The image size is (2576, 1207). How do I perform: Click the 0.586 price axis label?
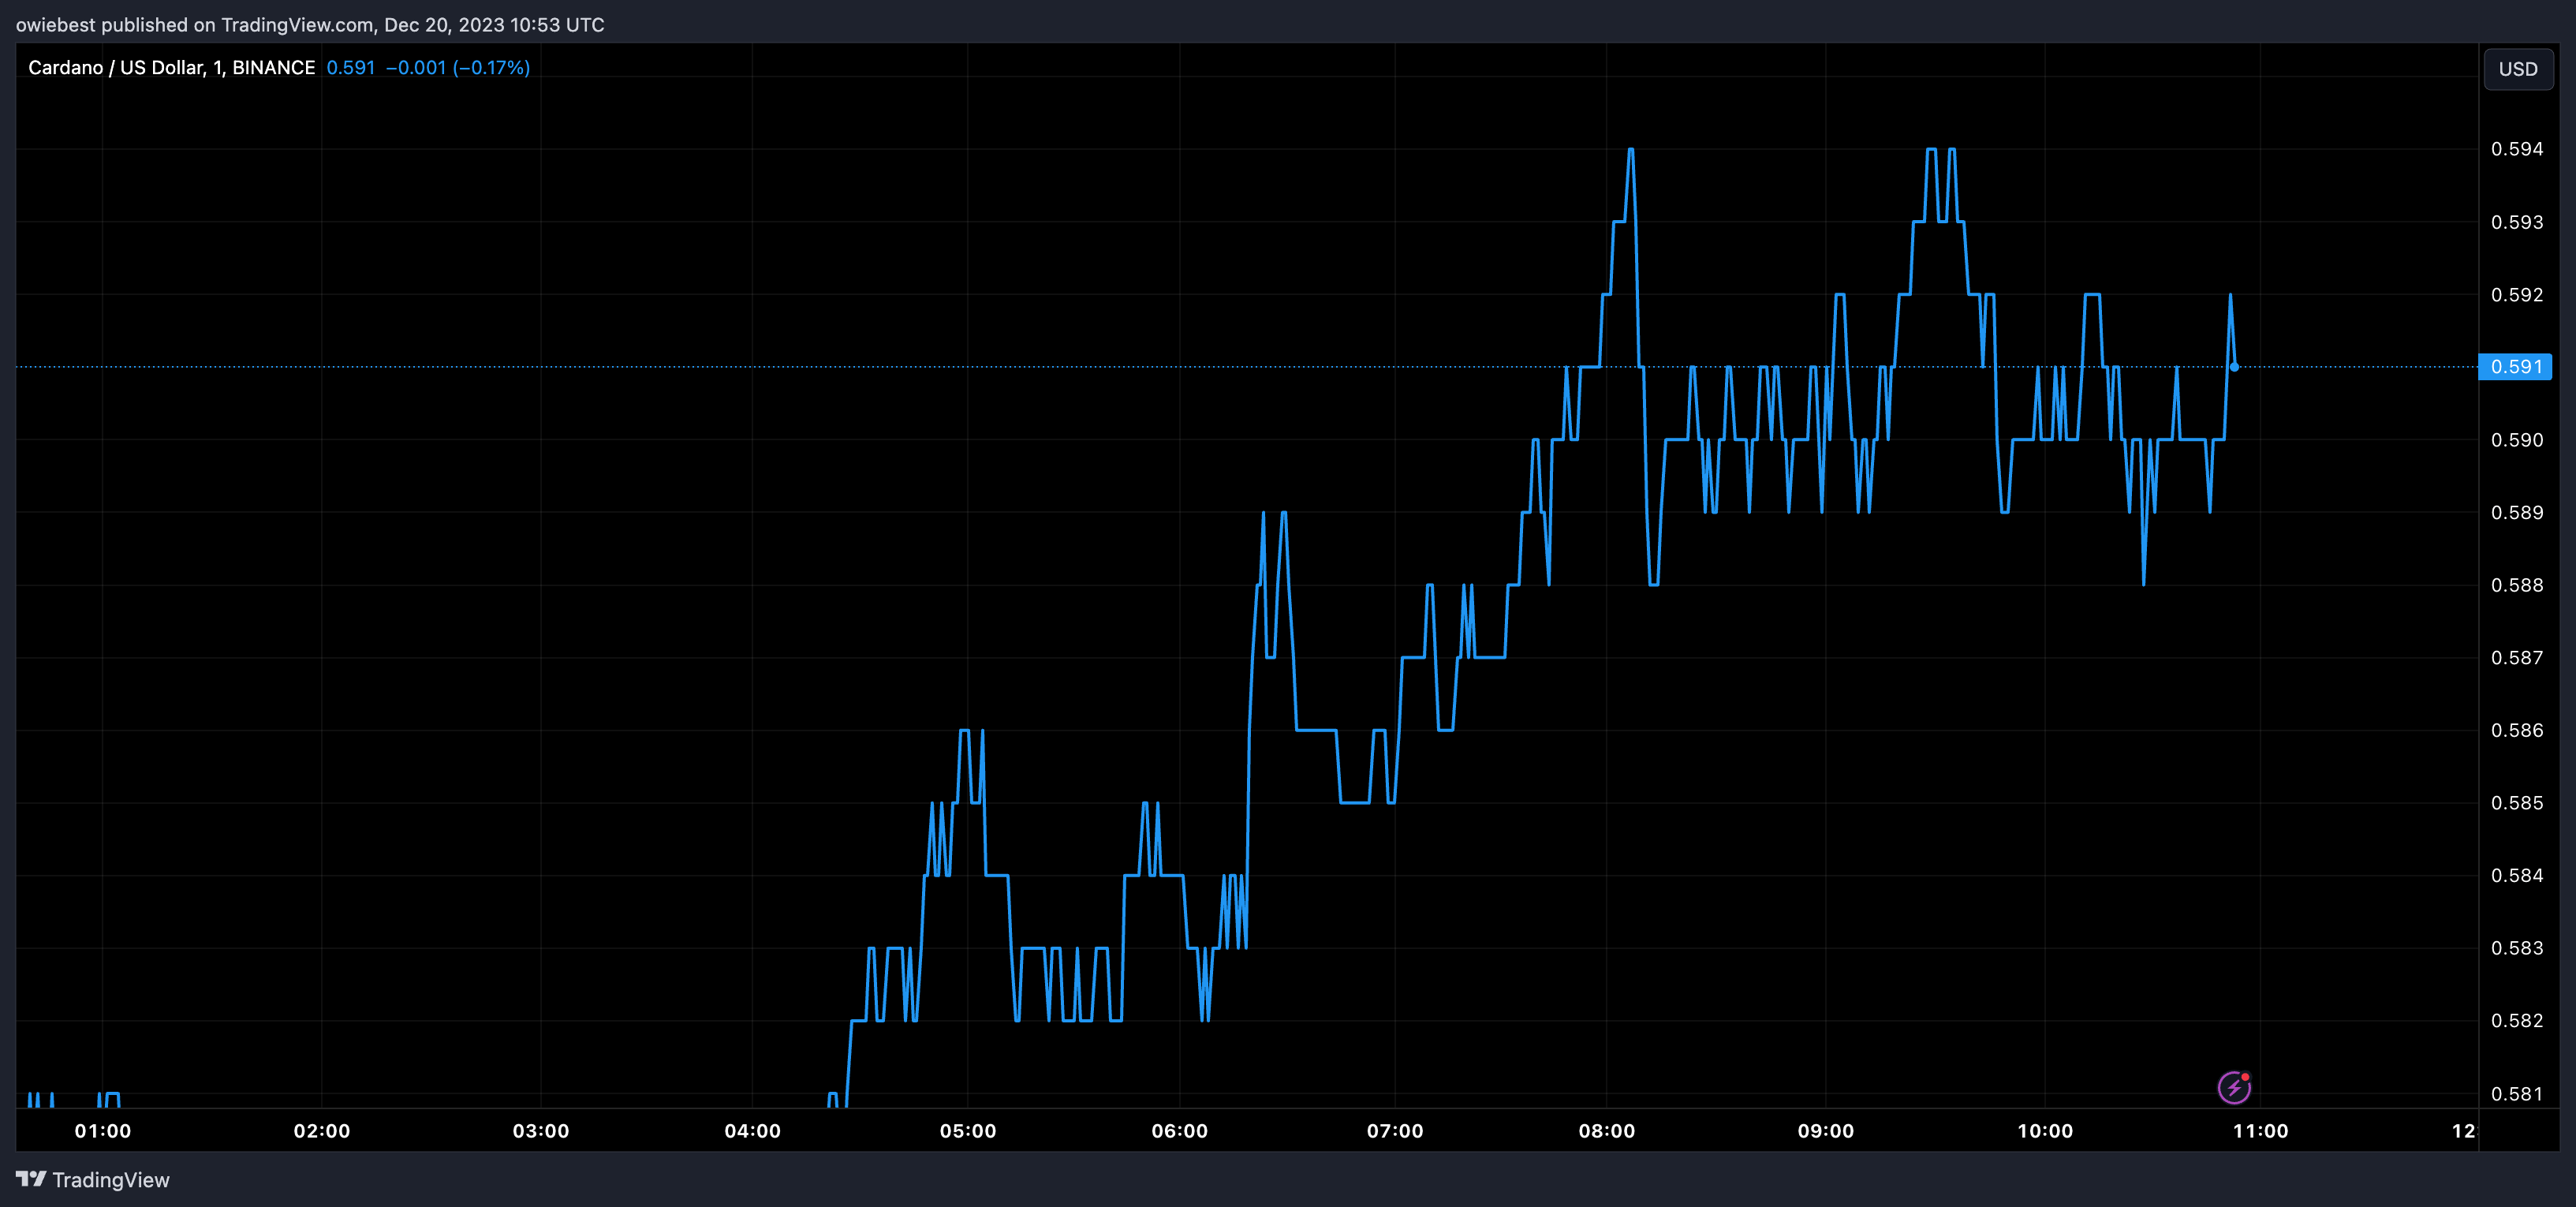pyautogui.click(x=2517, y=731)
